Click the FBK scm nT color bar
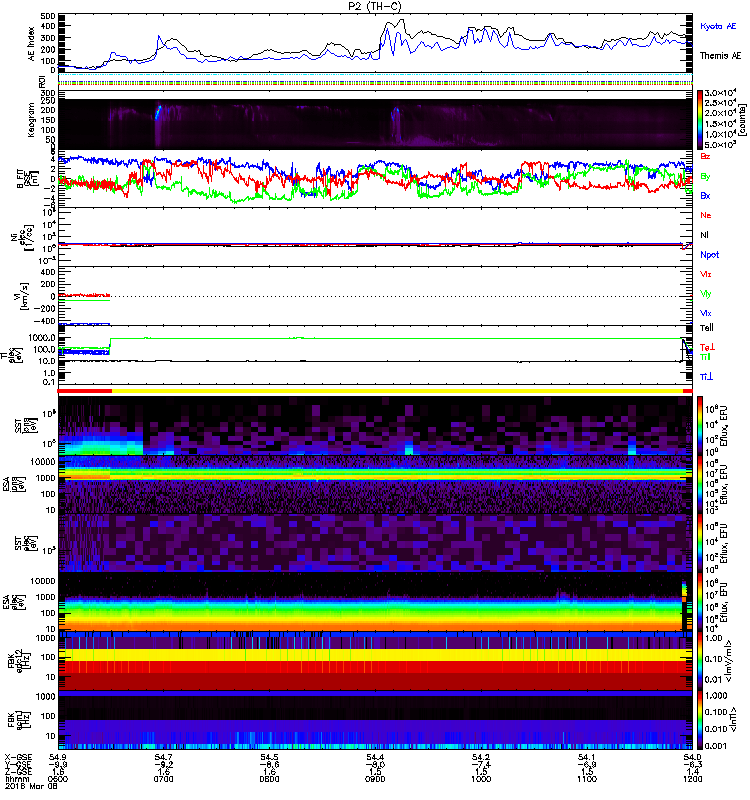 [x=700, y=720]
